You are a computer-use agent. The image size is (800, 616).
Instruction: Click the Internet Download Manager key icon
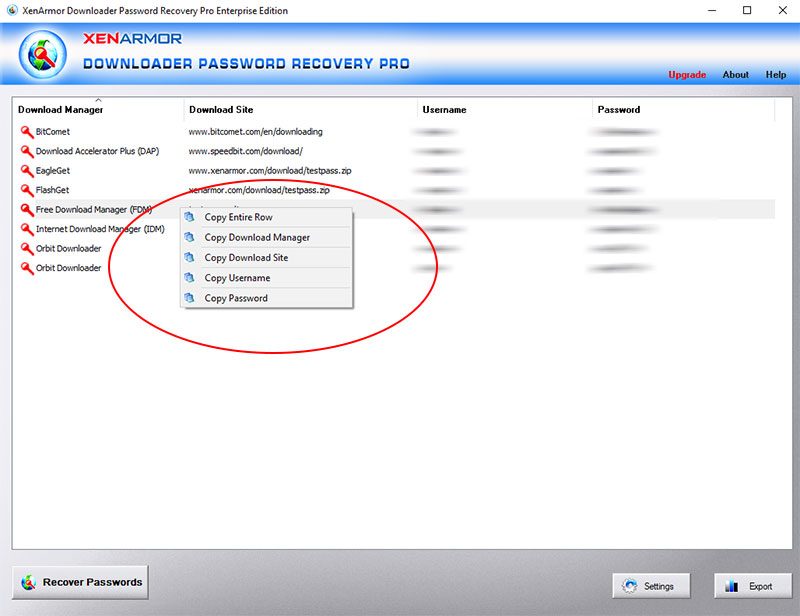pyautogui.click(x=27, y=229)
